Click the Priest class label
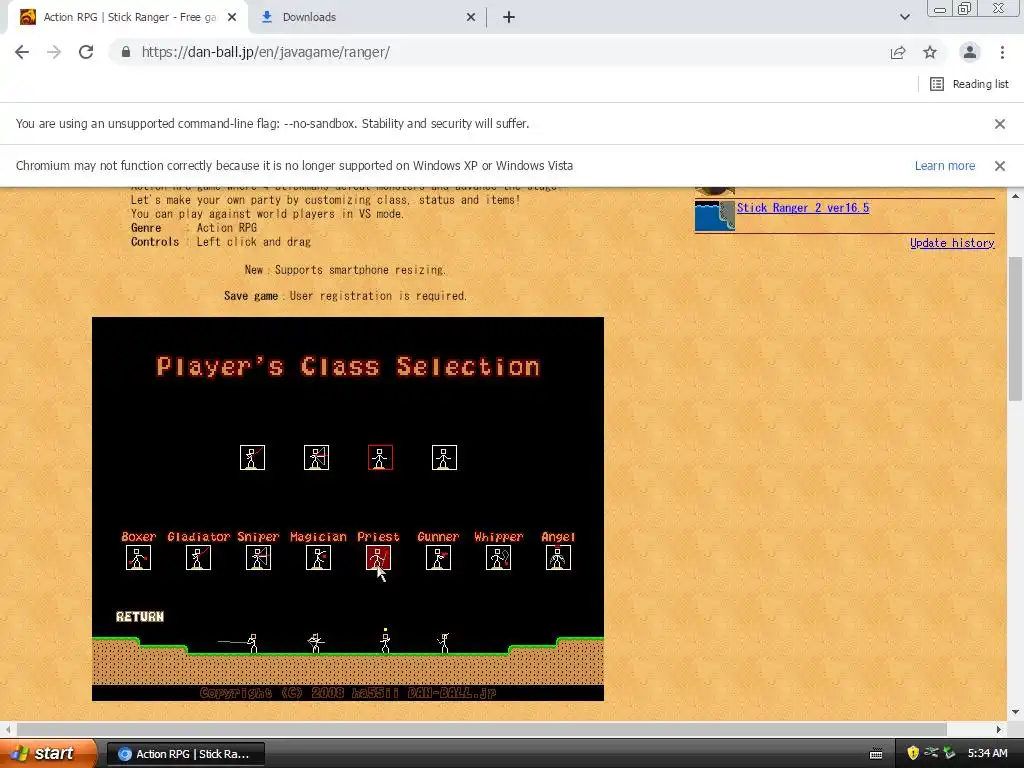This screenshot has height=768, width=1024. [378, 537]
